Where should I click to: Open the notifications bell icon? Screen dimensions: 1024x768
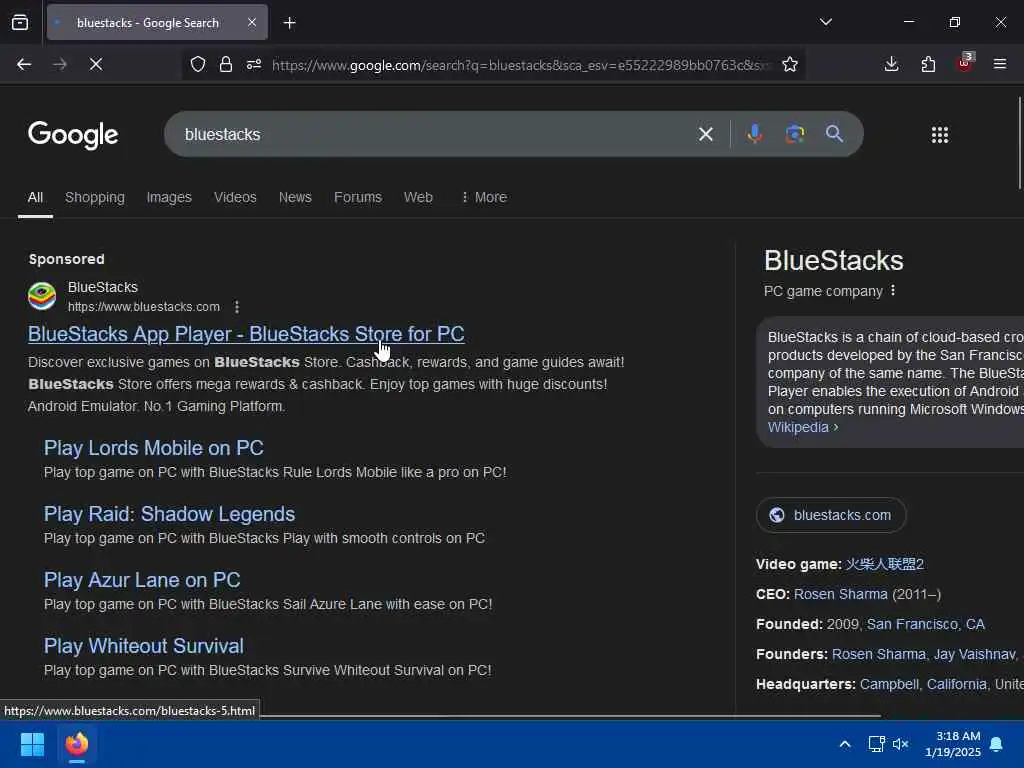point(997,744)
